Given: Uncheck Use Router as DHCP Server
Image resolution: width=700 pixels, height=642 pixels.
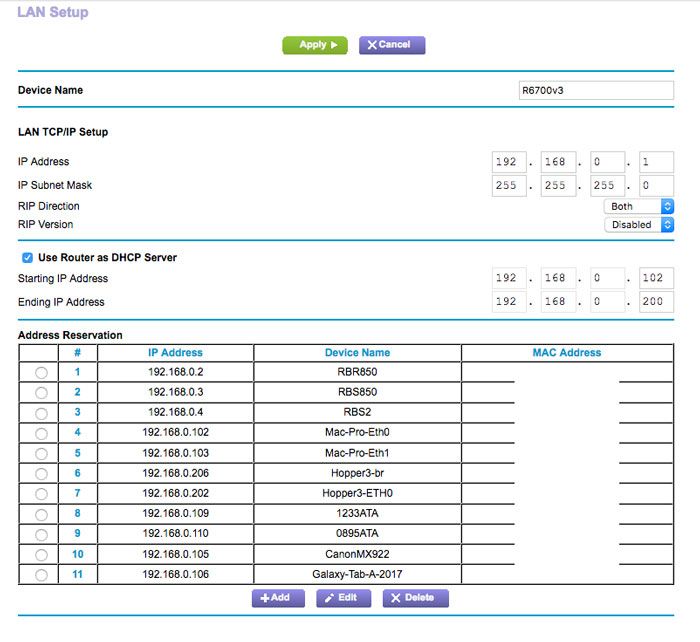Looking at the screenshot, I should (27, 258).
